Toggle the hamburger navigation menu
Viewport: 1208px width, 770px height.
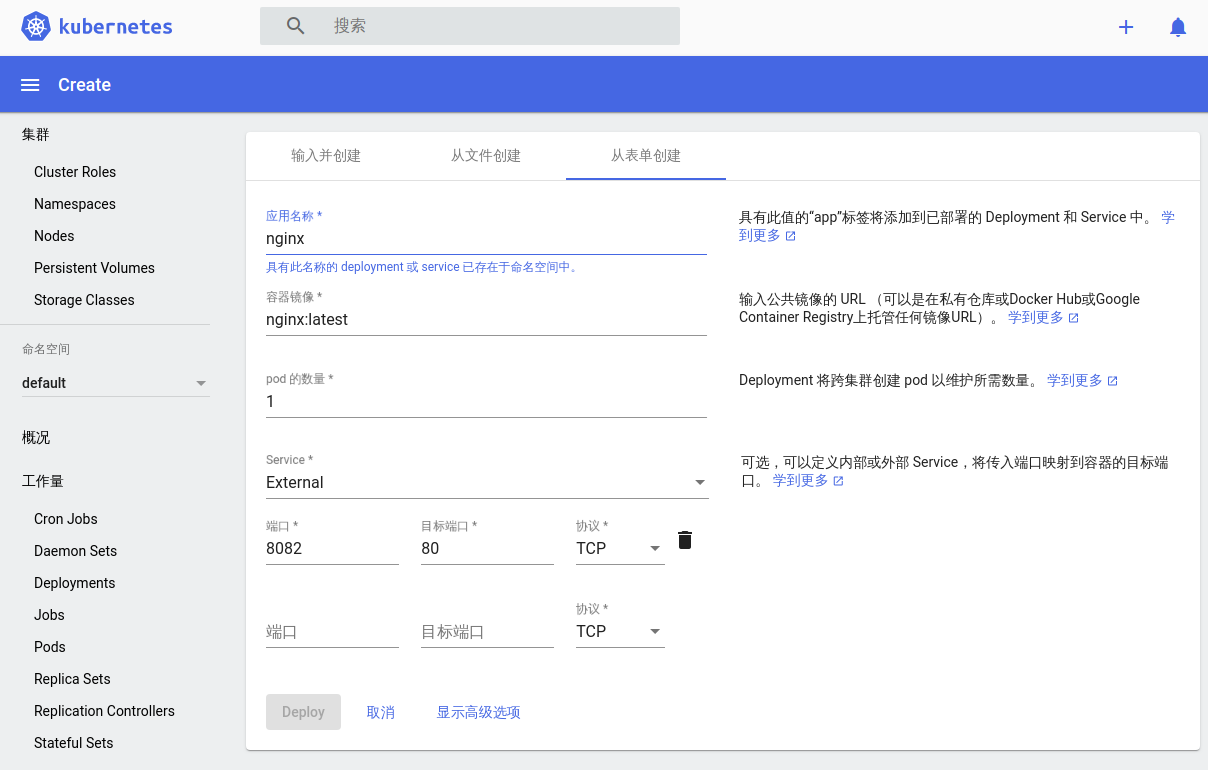30,85
